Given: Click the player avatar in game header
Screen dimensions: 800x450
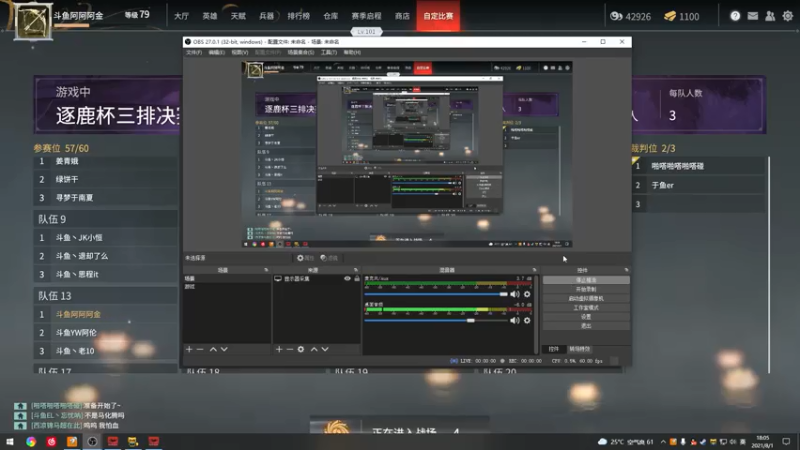Looking at the screenshot, I should coord(33,21).
